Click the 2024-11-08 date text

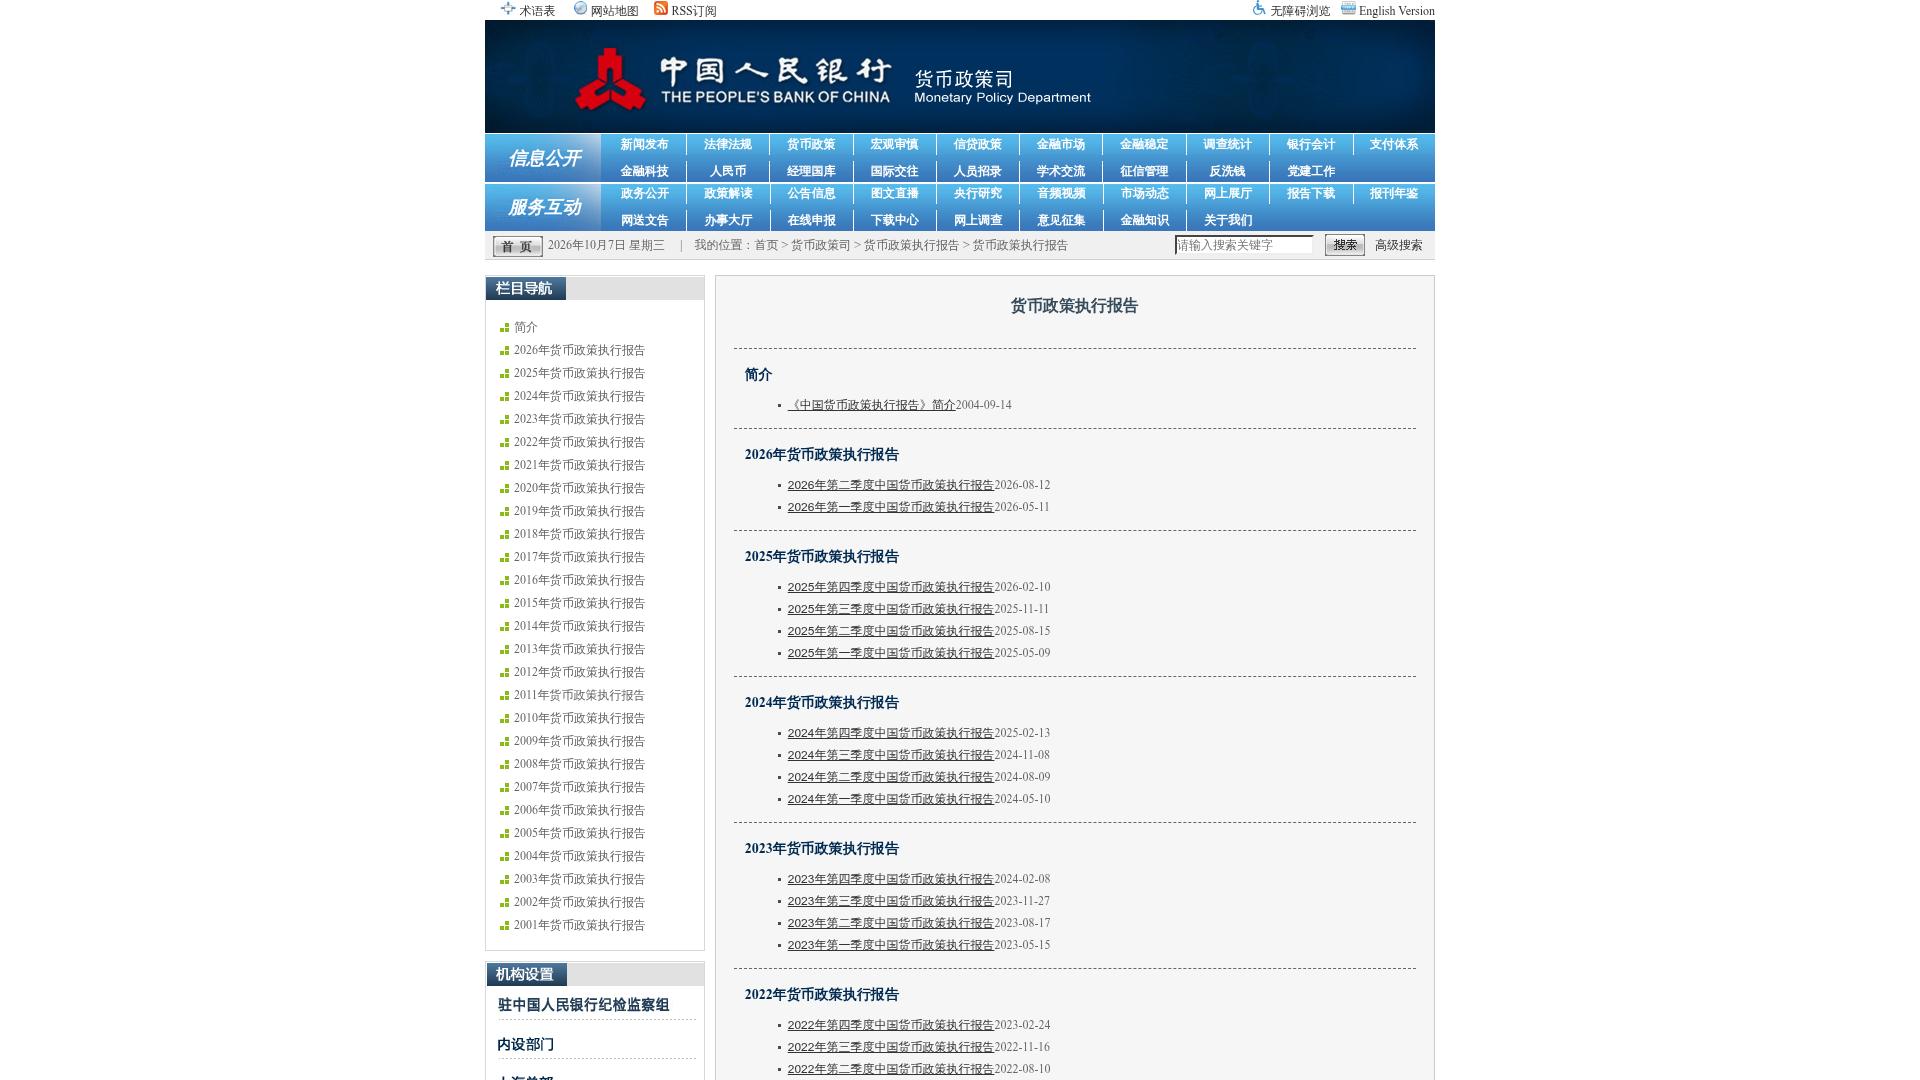pos(1022,755)
